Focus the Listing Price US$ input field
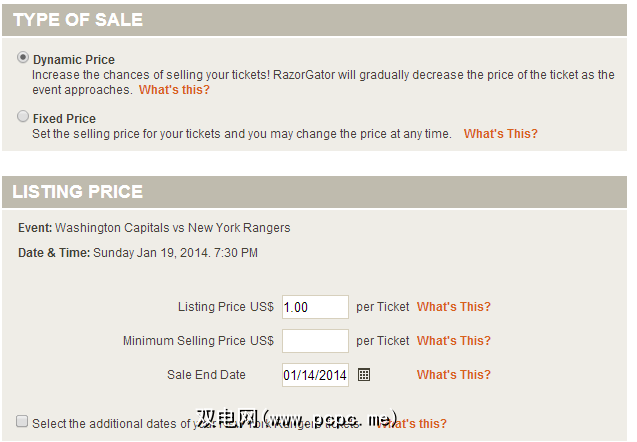637x442 pixels. tap(315, 307)
